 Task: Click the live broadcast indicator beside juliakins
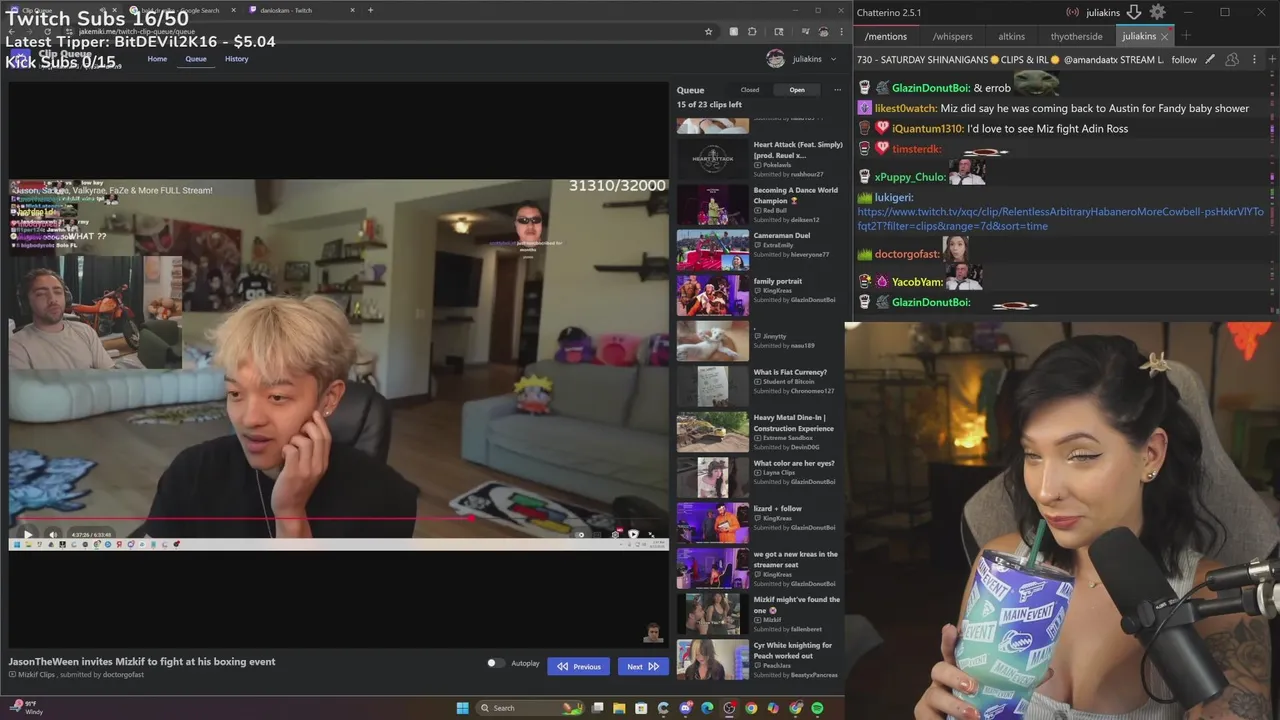[1072, 13]
